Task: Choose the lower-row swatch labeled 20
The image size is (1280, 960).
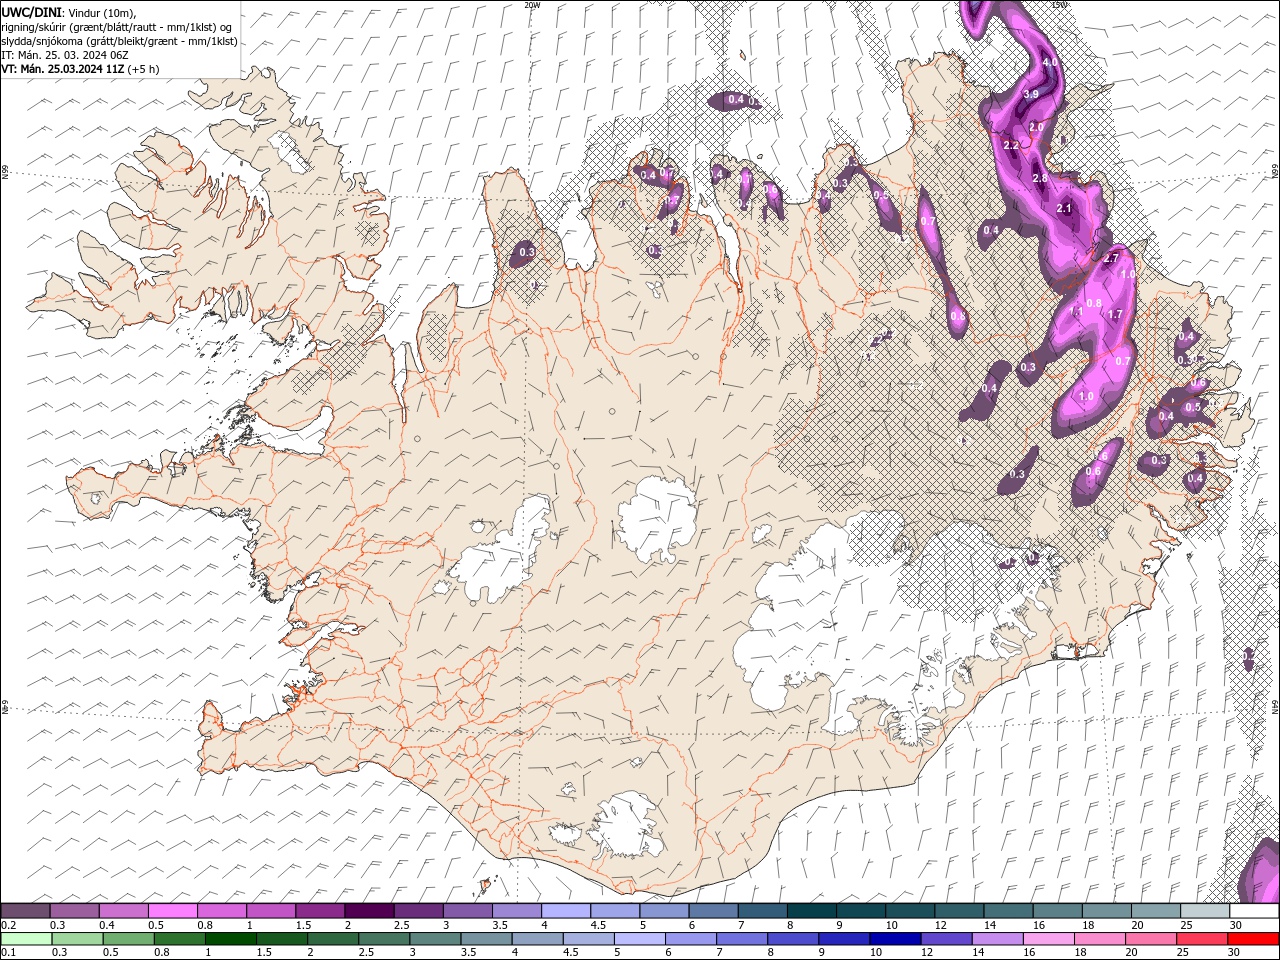Action: click(1152, 939)
